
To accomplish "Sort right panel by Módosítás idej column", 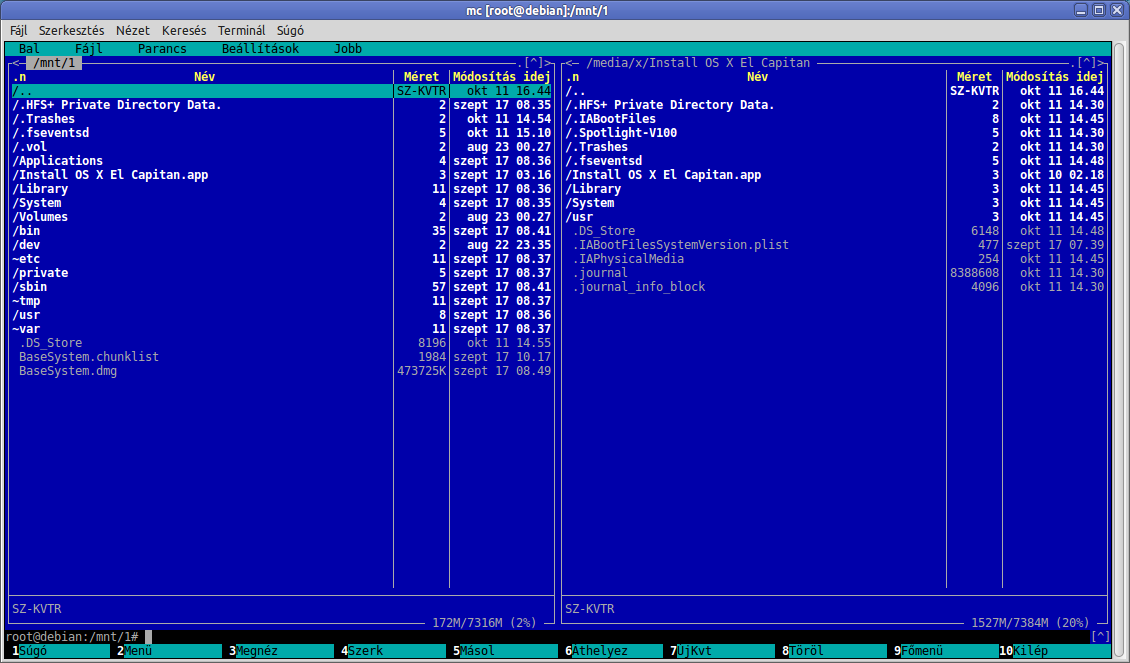I will point(1055,77).
